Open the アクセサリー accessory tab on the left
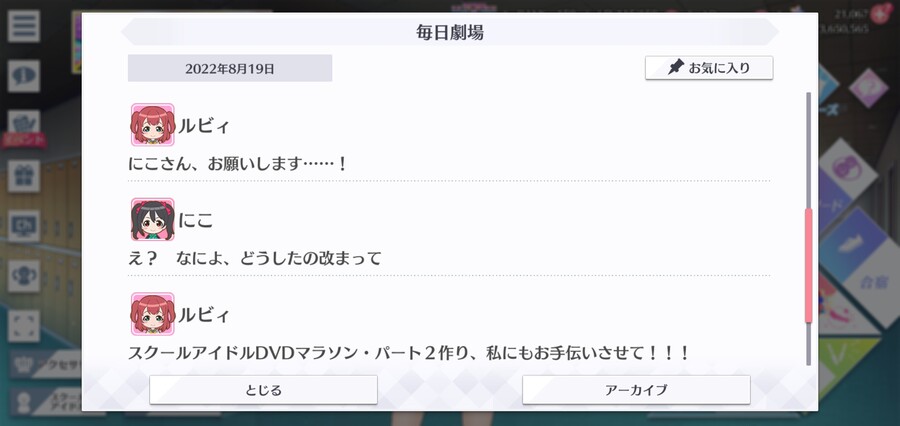Screen dimensions: 900x426 (46, 365)
